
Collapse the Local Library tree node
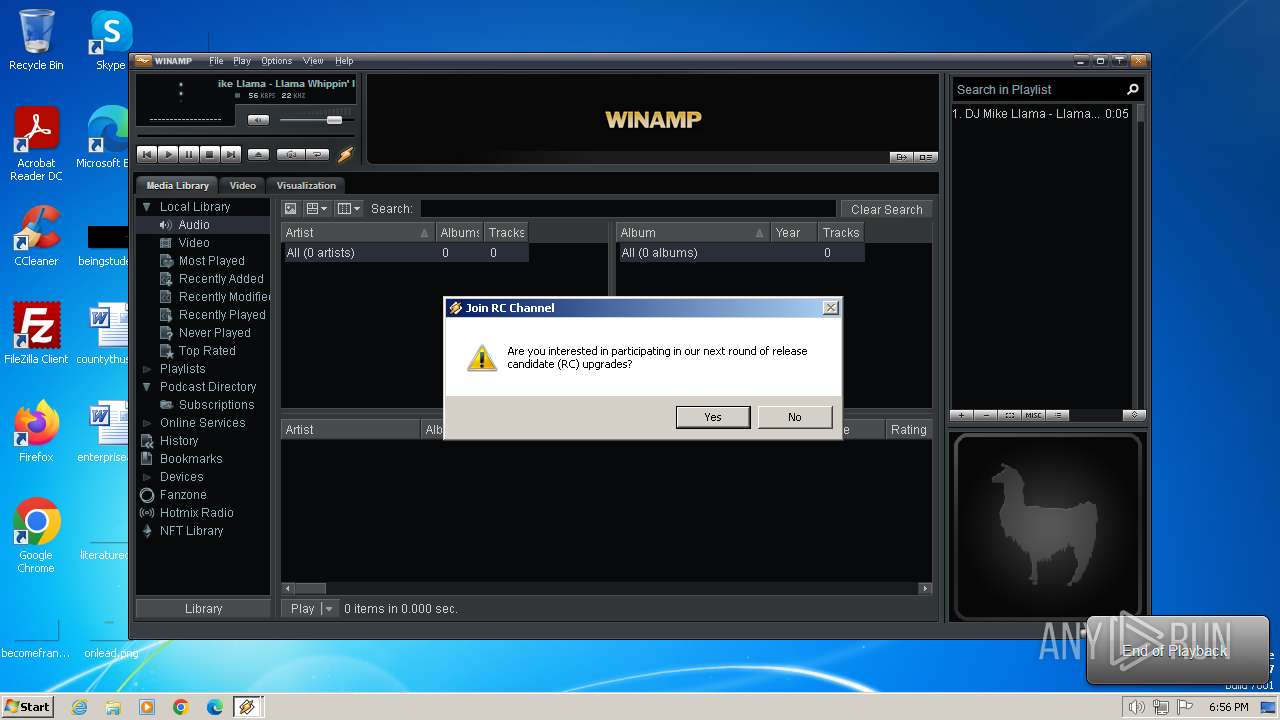pos(146,207)
